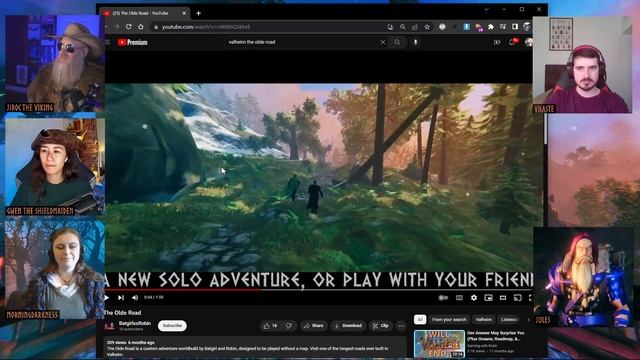
Task: Open Dev Answer May Surprise You title
Action: (496, 336)
